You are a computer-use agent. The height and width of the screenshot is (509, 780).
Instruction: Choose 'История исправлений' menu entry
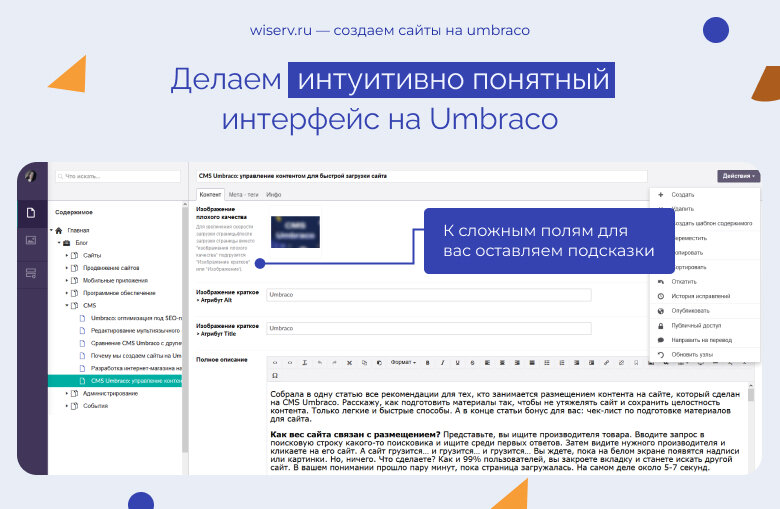(705, 296)
